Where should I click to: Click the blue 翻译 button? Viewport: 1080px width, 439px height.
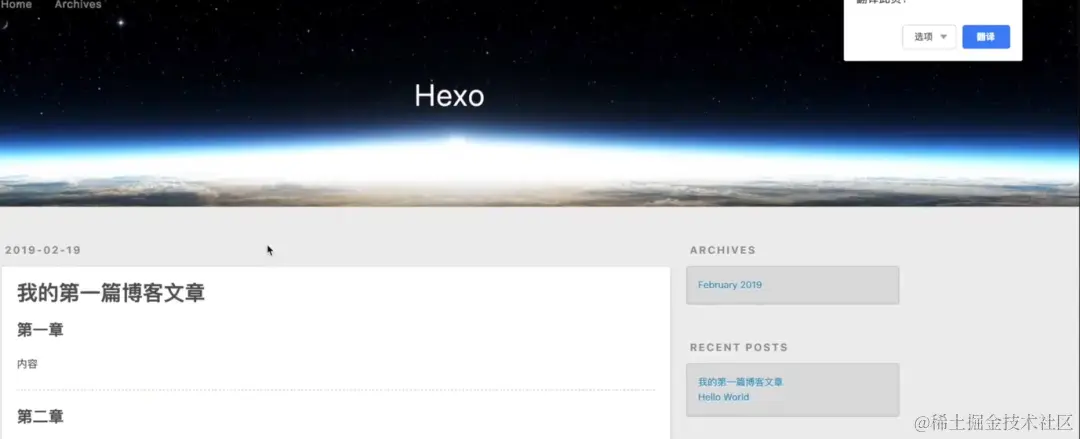coord(986,37)
